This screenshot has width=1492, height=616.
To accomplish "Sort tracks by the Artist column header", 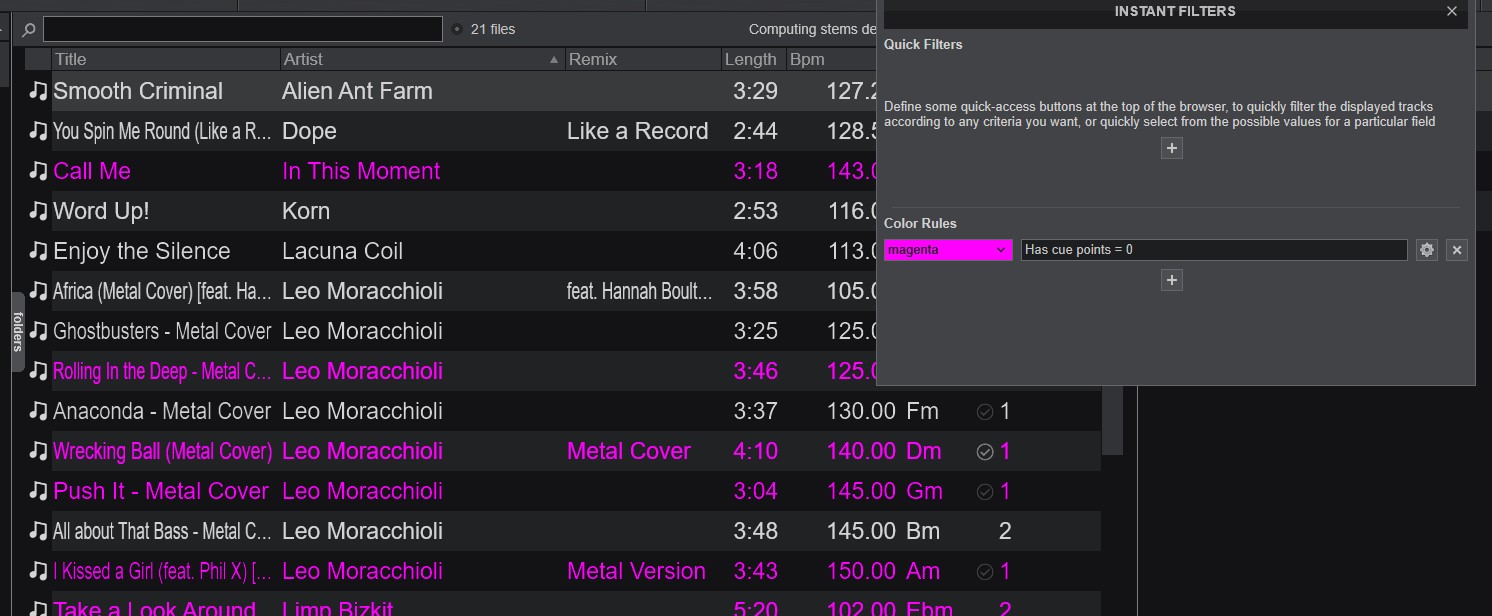I will tap(422, 59).
